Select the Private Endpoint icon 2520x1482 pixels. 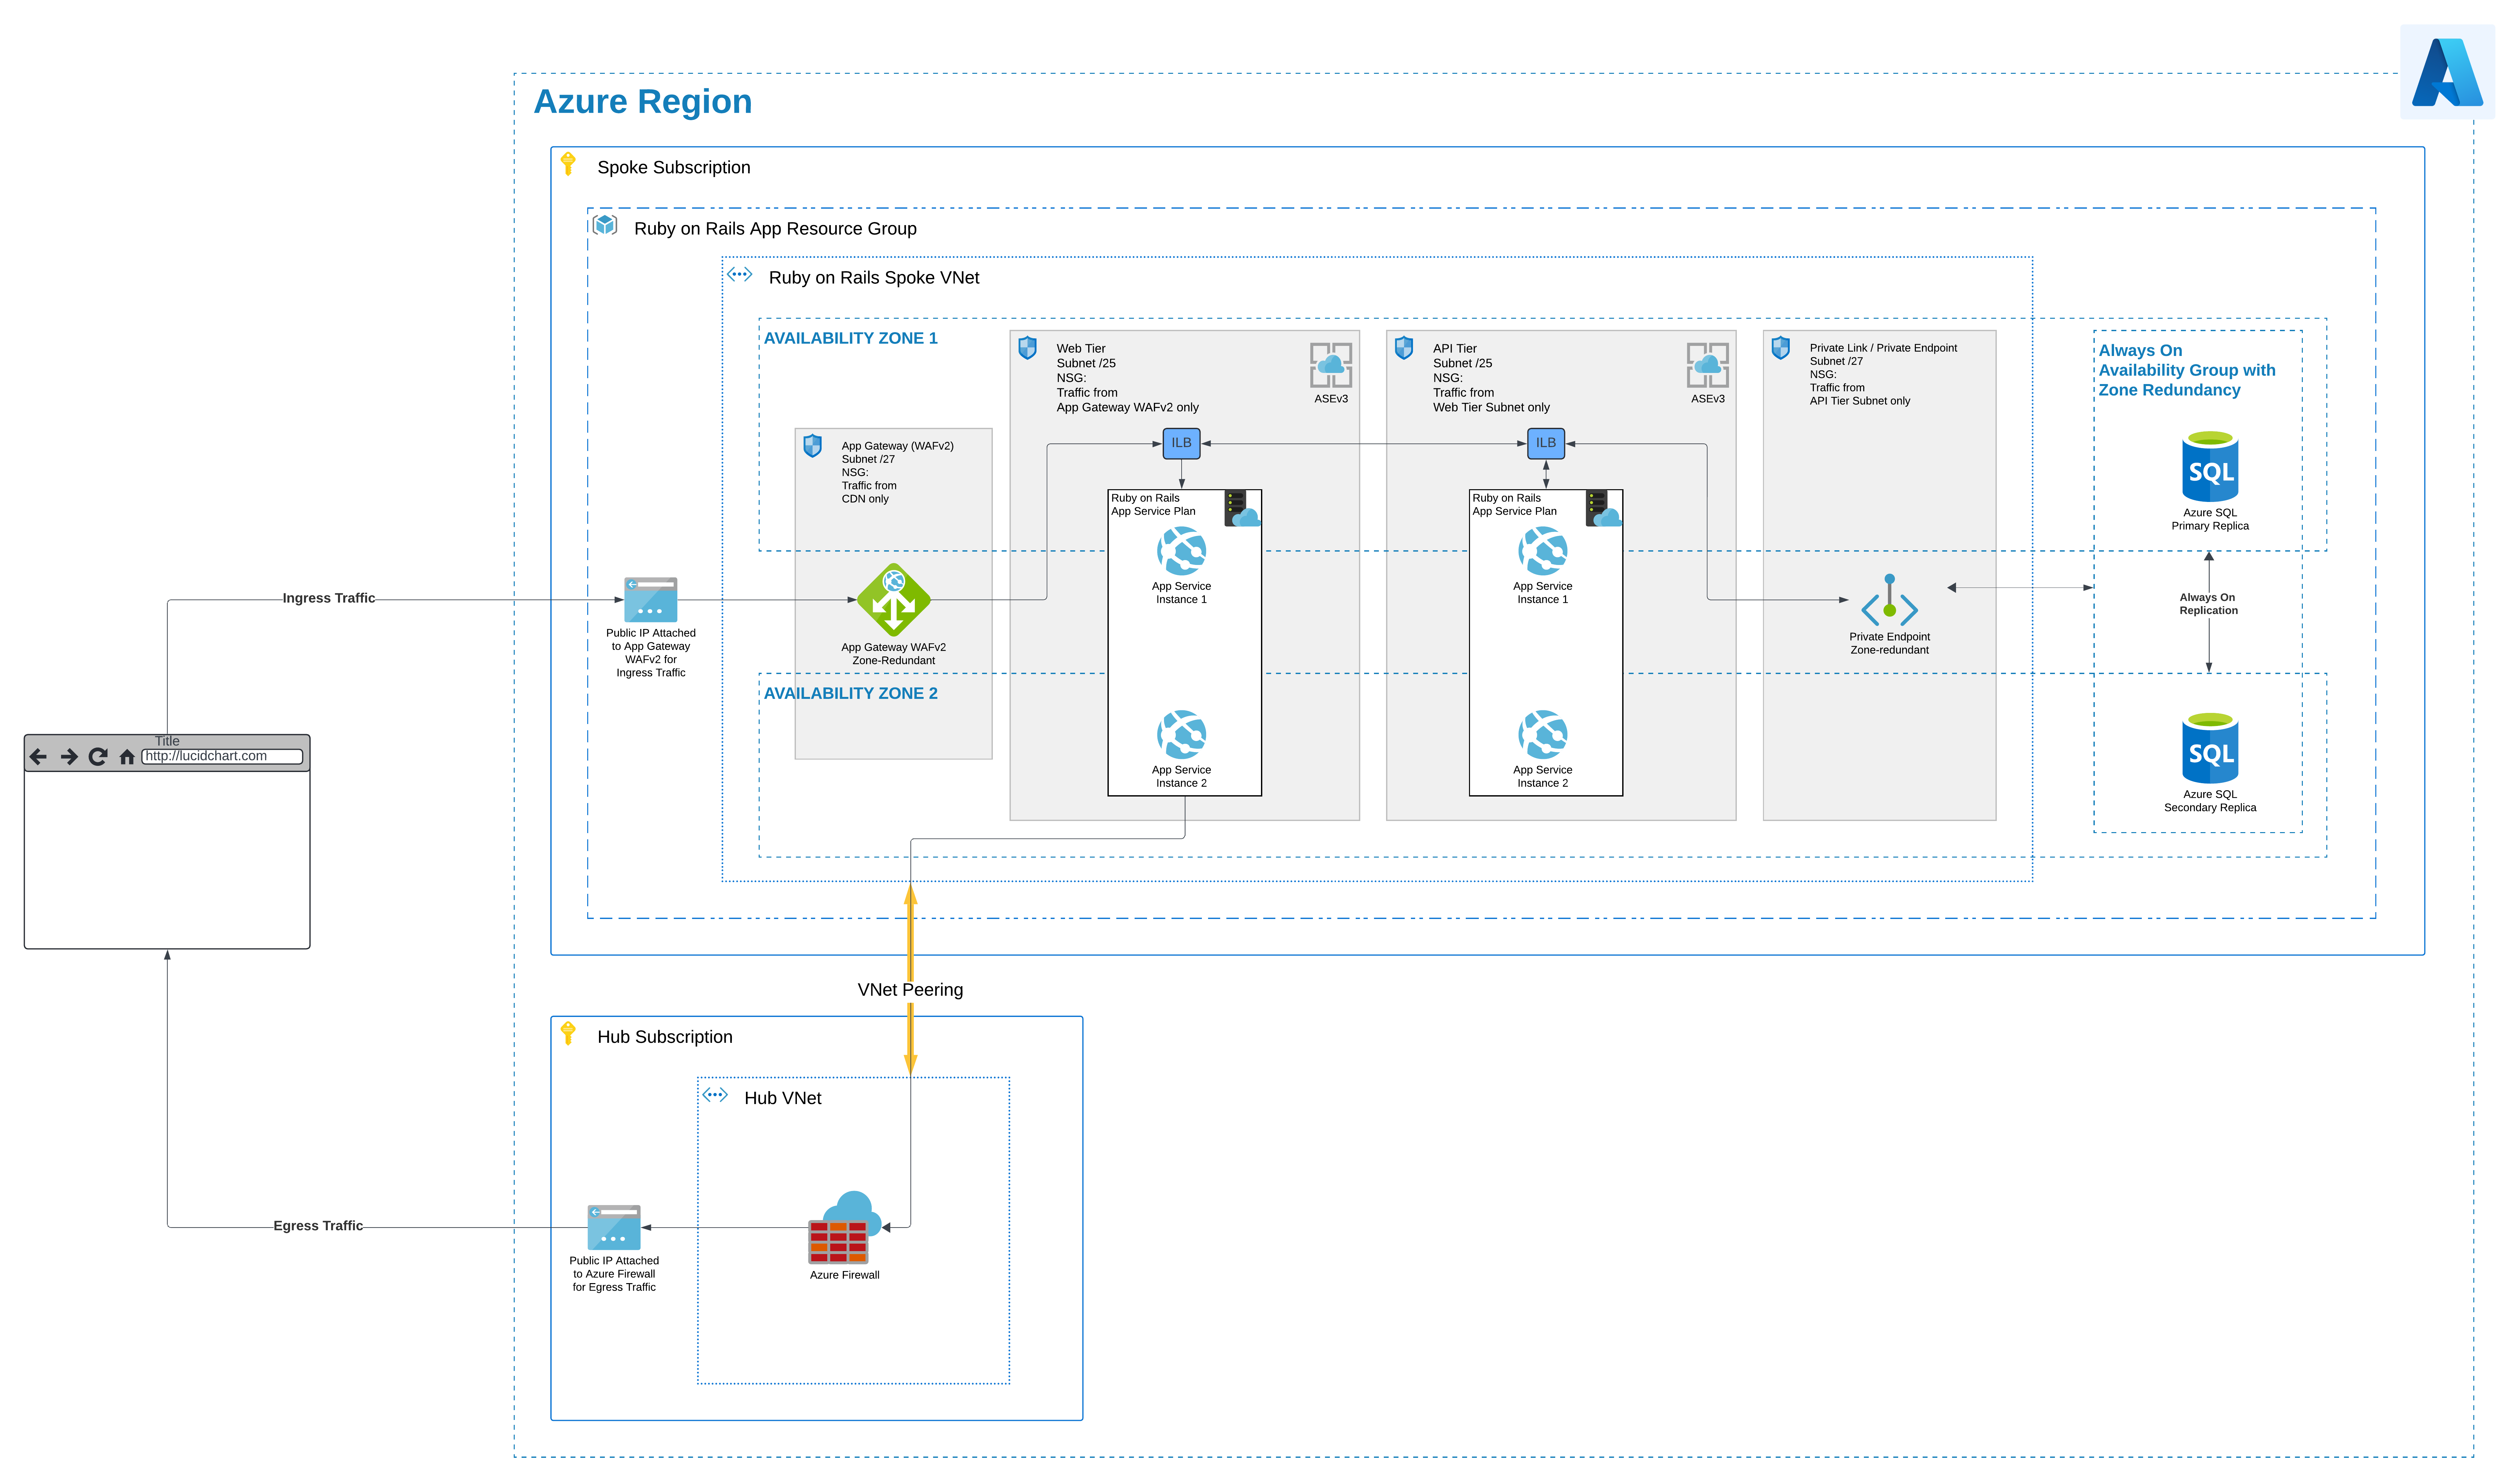1890,600
